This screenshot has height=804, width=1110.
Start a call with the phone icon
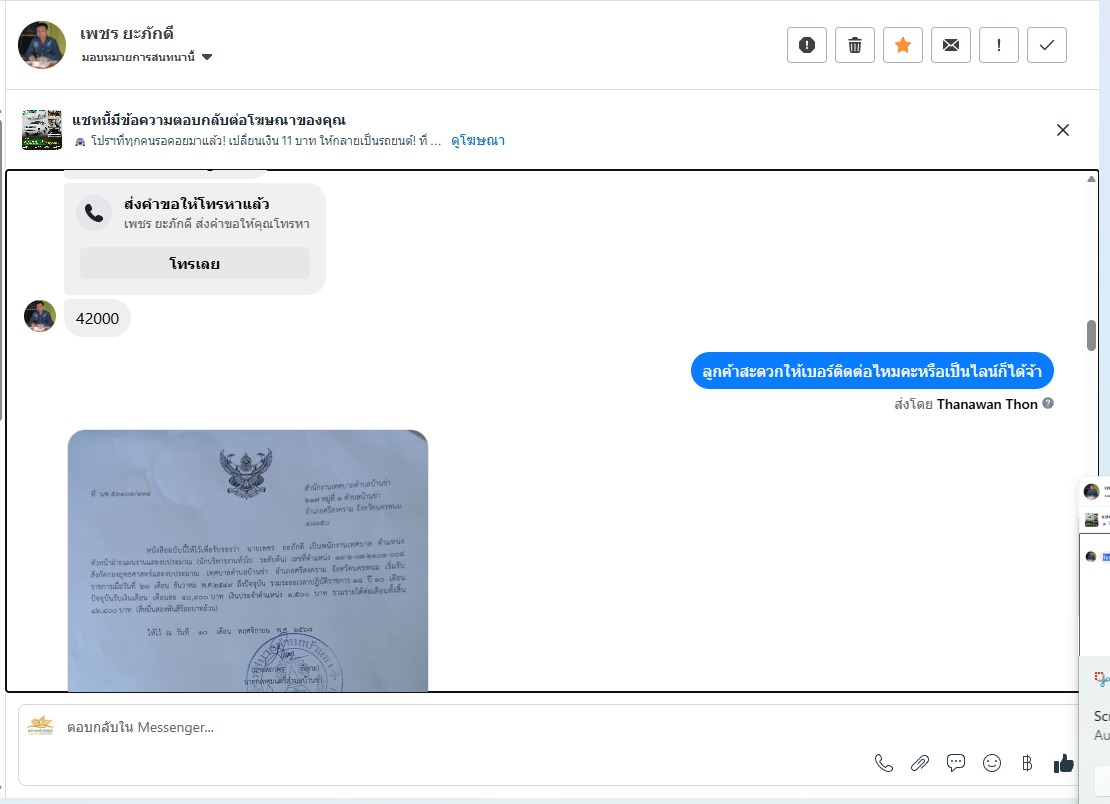pos(883,763)
